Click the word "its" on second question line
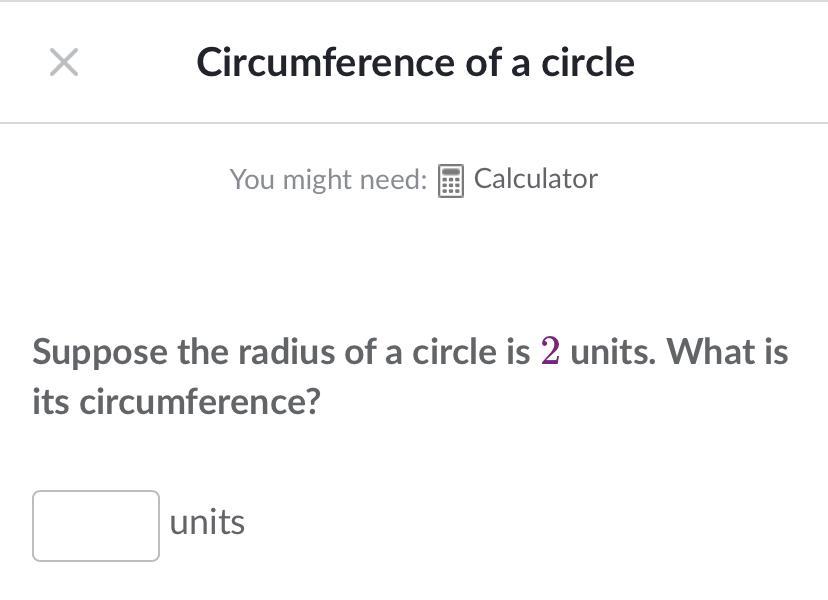This screenshot has width=828, height=600. click(x=51, y=402)
